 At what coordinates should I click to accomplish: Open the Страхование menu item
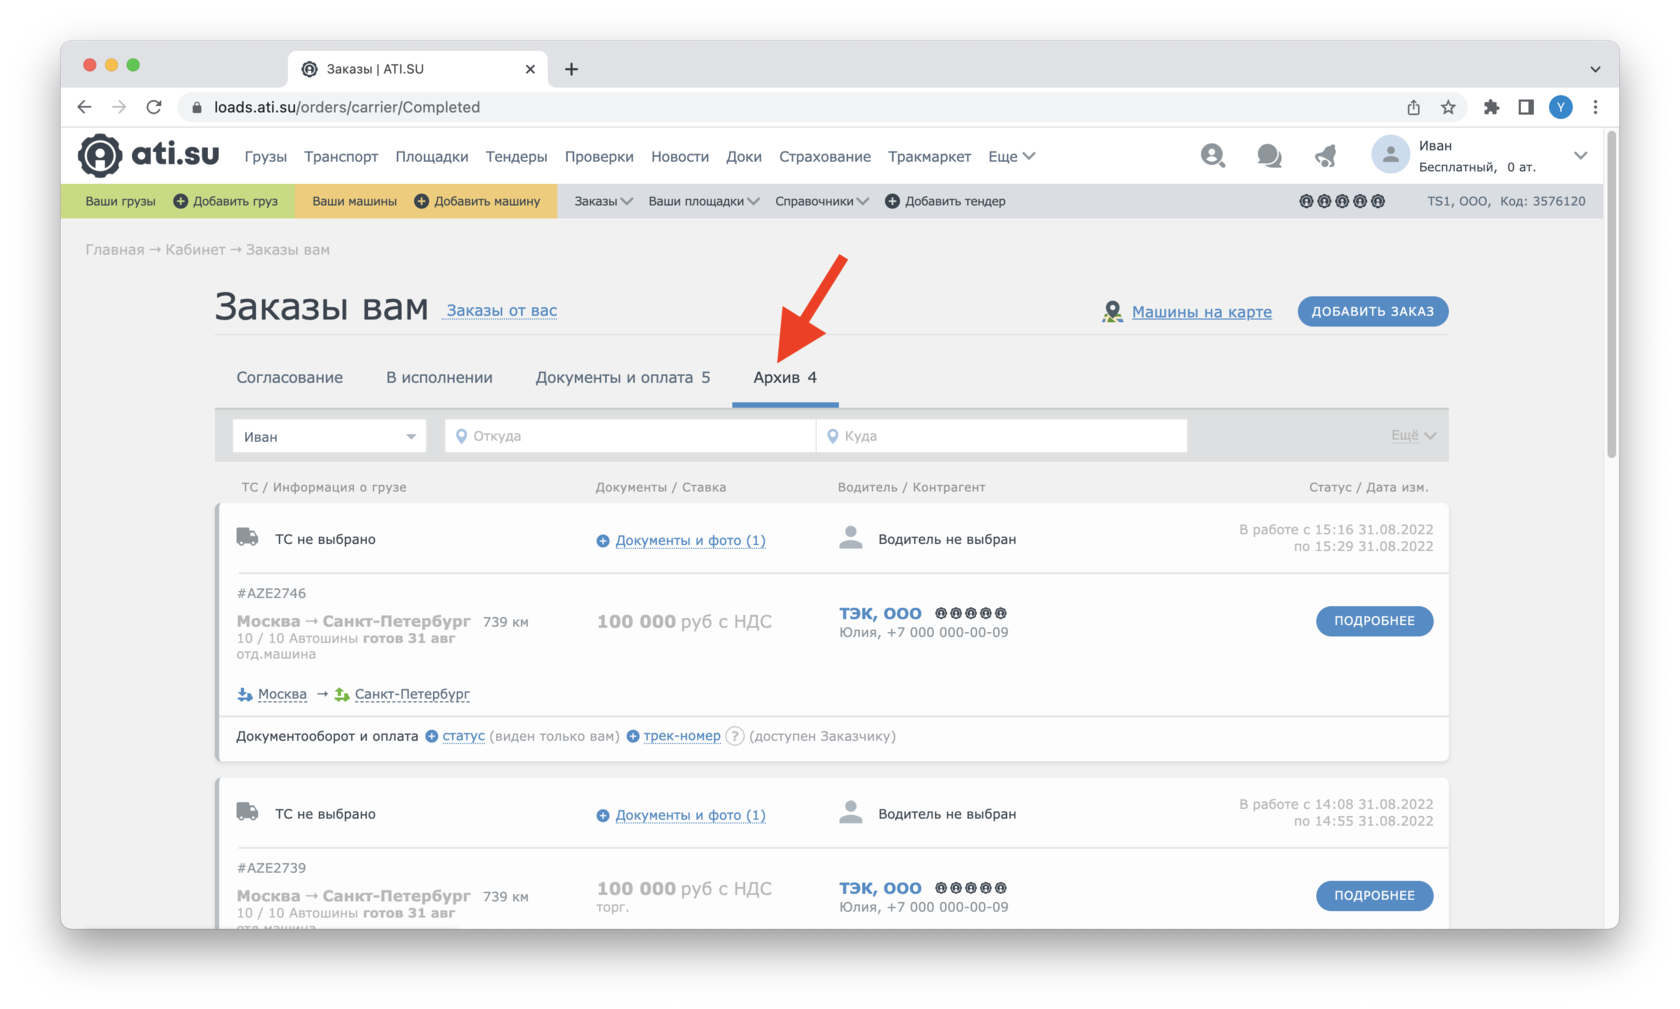point(825,156)
